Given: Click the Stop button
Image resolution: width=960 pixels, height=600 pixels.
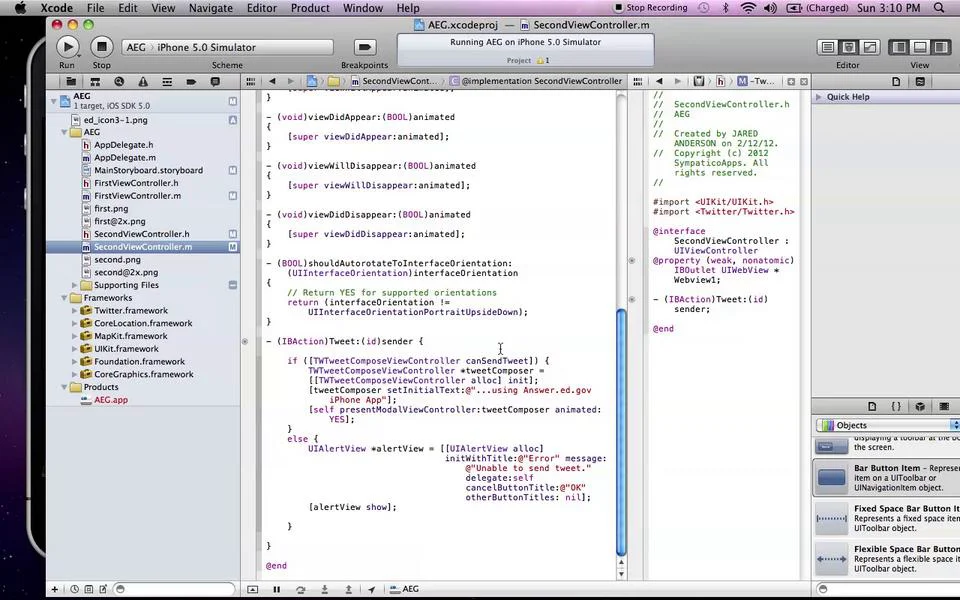Looking at the screenshot, I should click(x=102, y=47).
